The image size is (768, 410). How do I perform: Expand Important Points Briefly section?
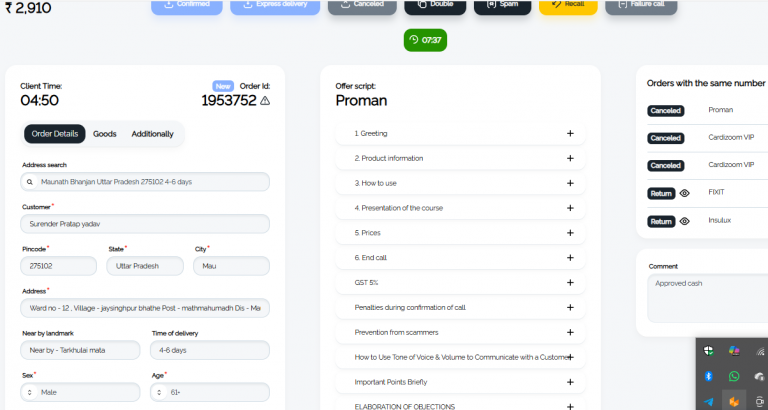(x=460, y=382)
